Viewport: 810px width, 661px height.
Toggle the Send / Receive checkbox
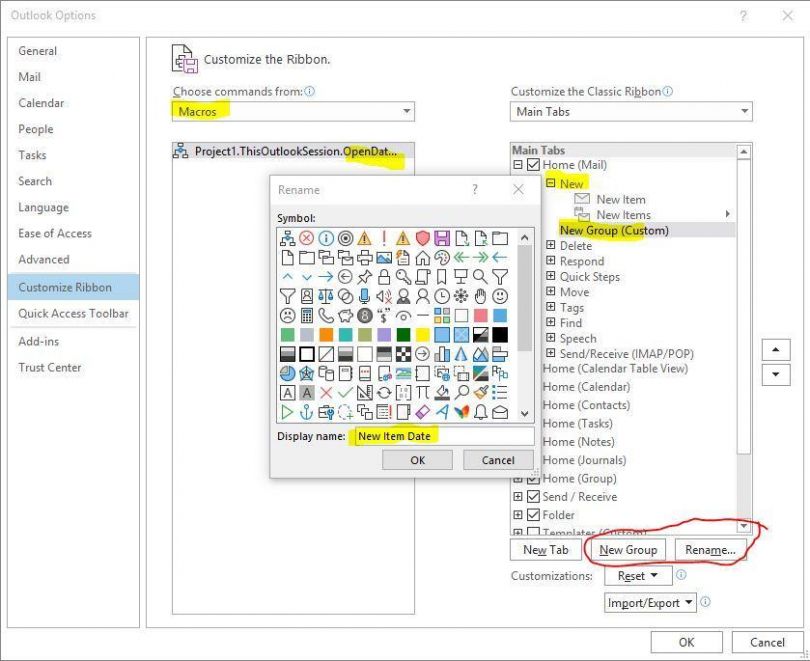533,497
